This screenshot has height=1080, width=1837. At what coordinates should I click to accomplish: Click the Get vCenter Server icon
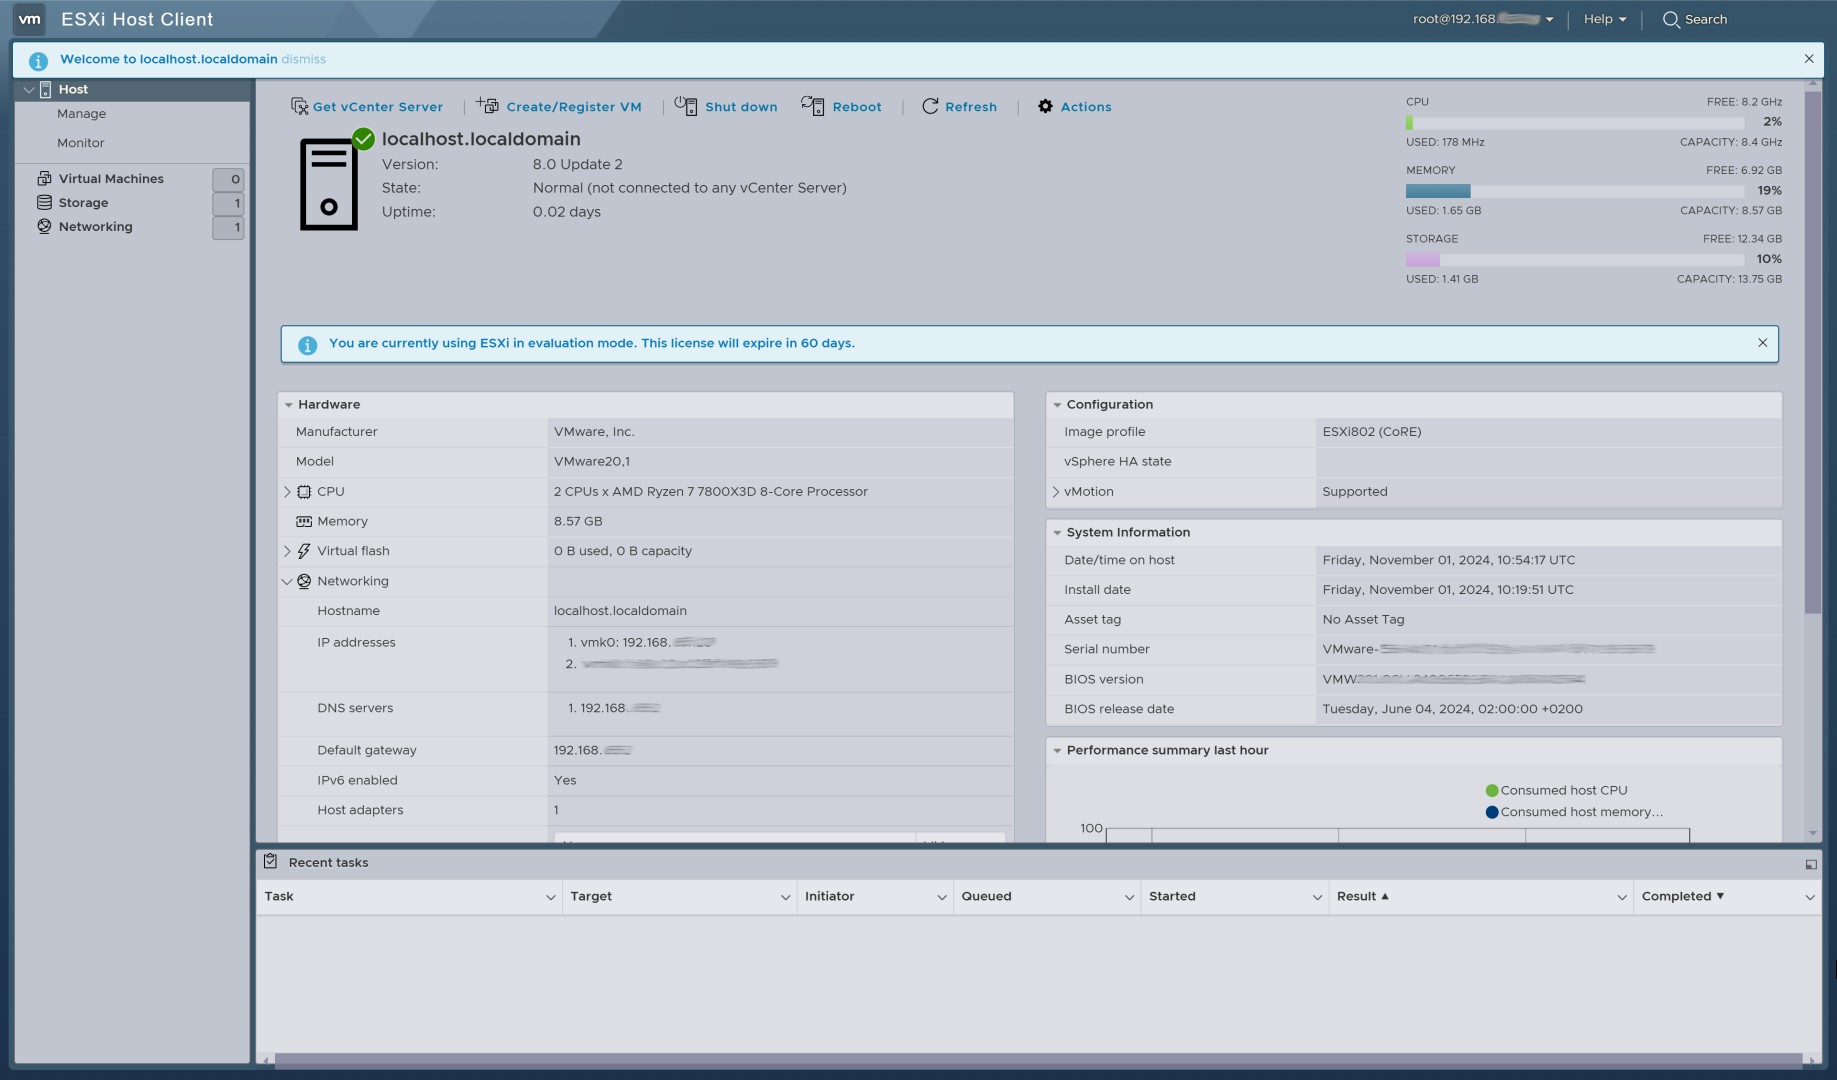tap(299, 106)
